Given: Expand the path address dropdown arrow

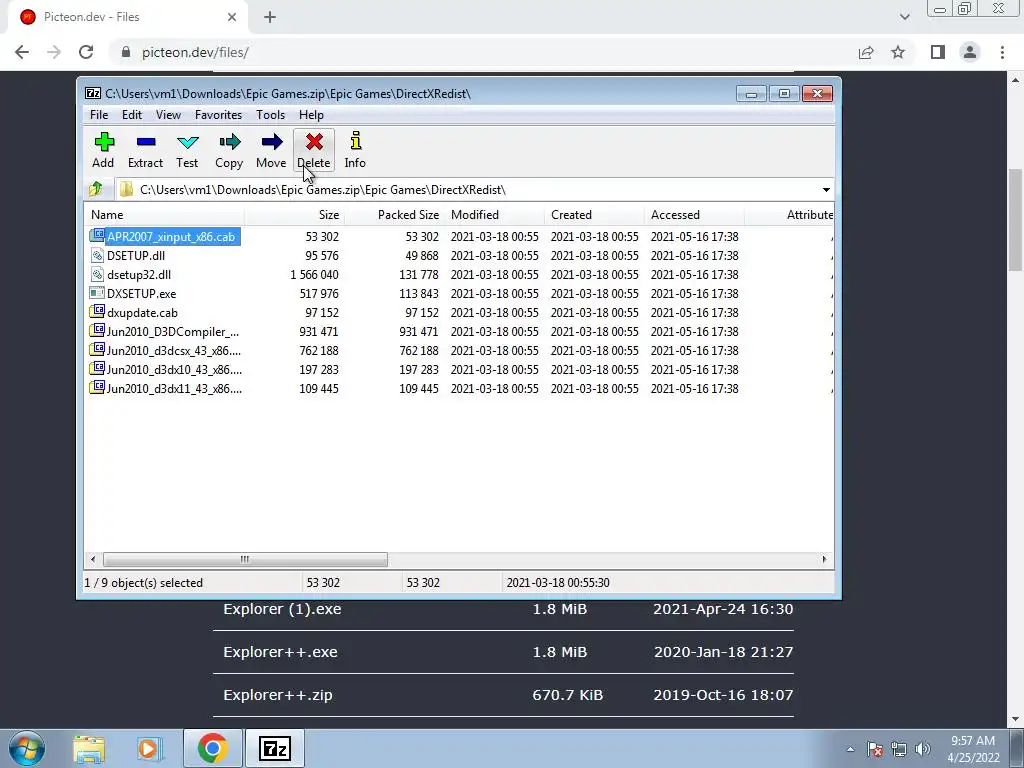Looking at the screenshot, I should pos(826,189).
